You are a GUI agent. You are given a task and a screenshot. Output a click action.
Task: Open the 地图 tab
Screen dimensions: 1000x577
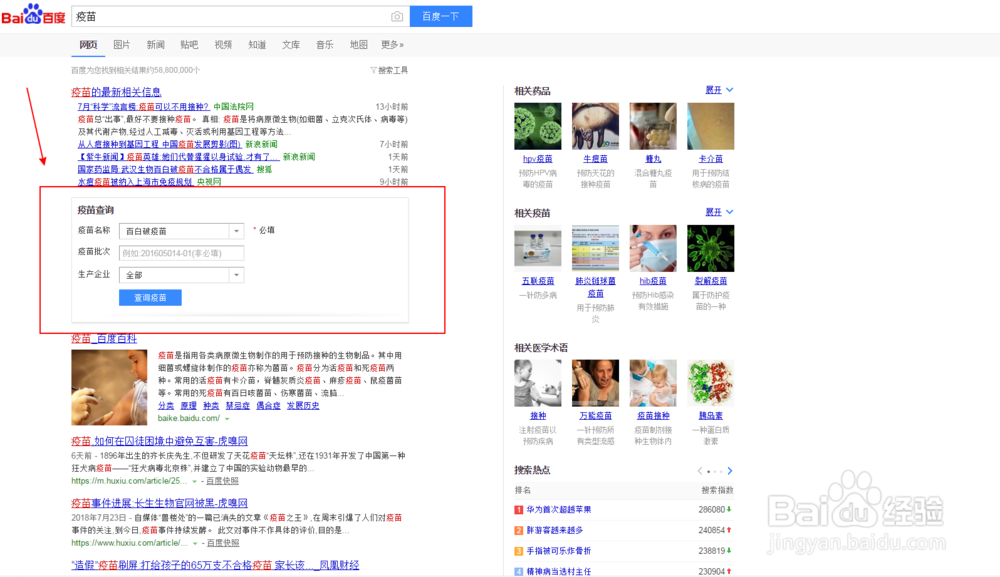click(358, 45)
